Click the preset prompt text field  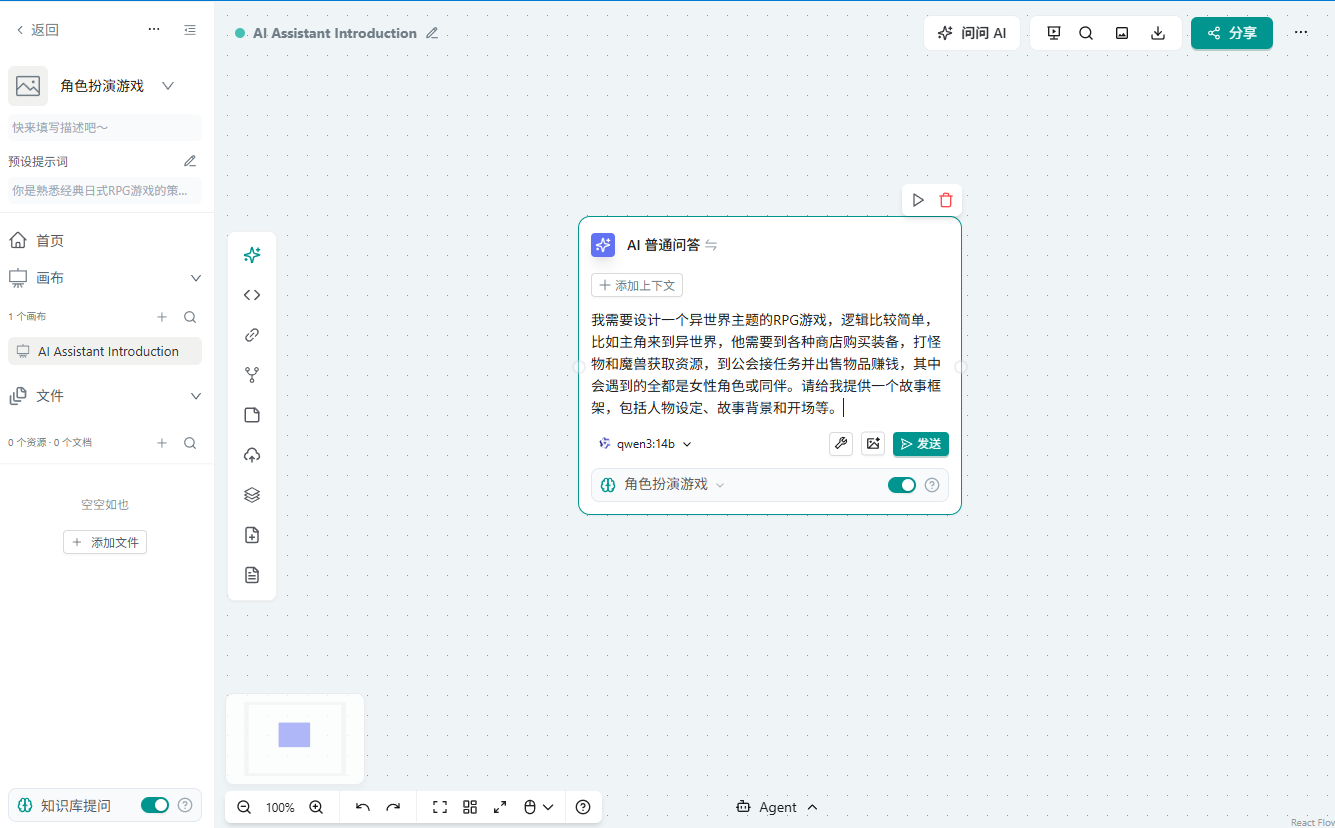pyautogui.click(x=105, y=190)
